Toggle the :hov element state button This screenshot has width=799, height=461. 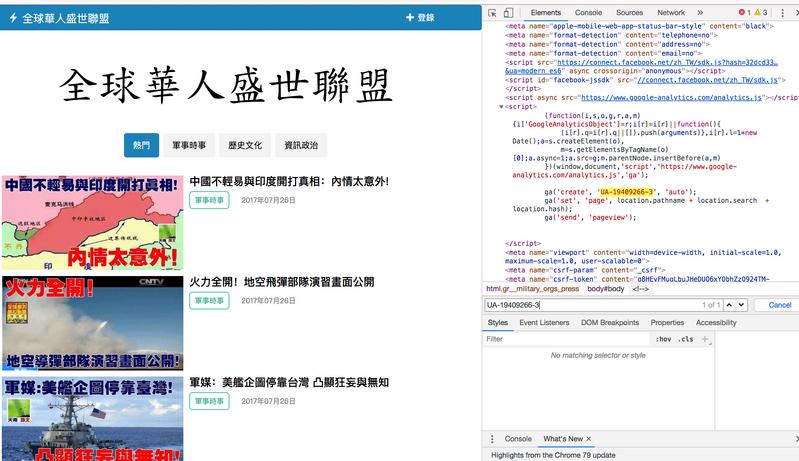663,339
